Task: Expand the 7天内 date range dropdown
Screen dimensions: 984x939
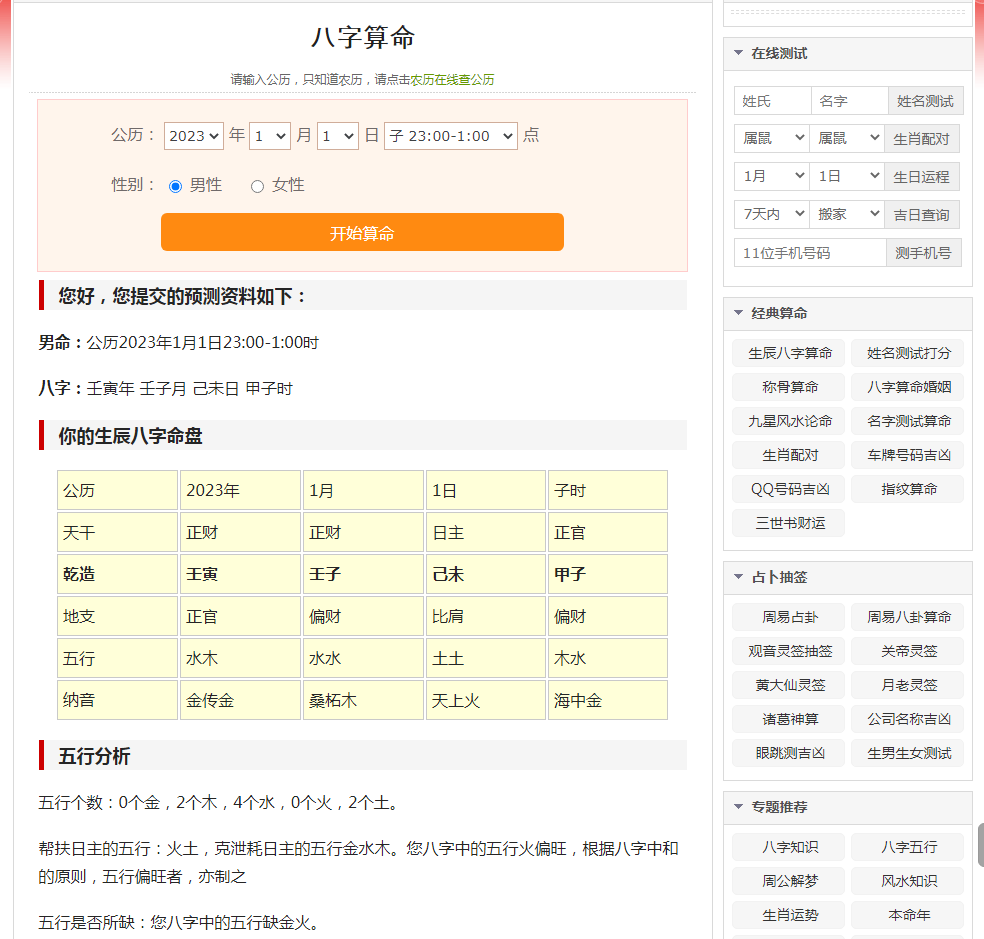Action: point(771,214)
